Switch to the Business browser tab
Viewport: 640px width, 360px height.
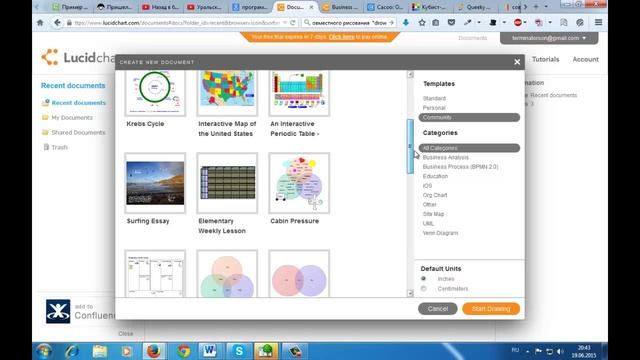pos(340,7)
